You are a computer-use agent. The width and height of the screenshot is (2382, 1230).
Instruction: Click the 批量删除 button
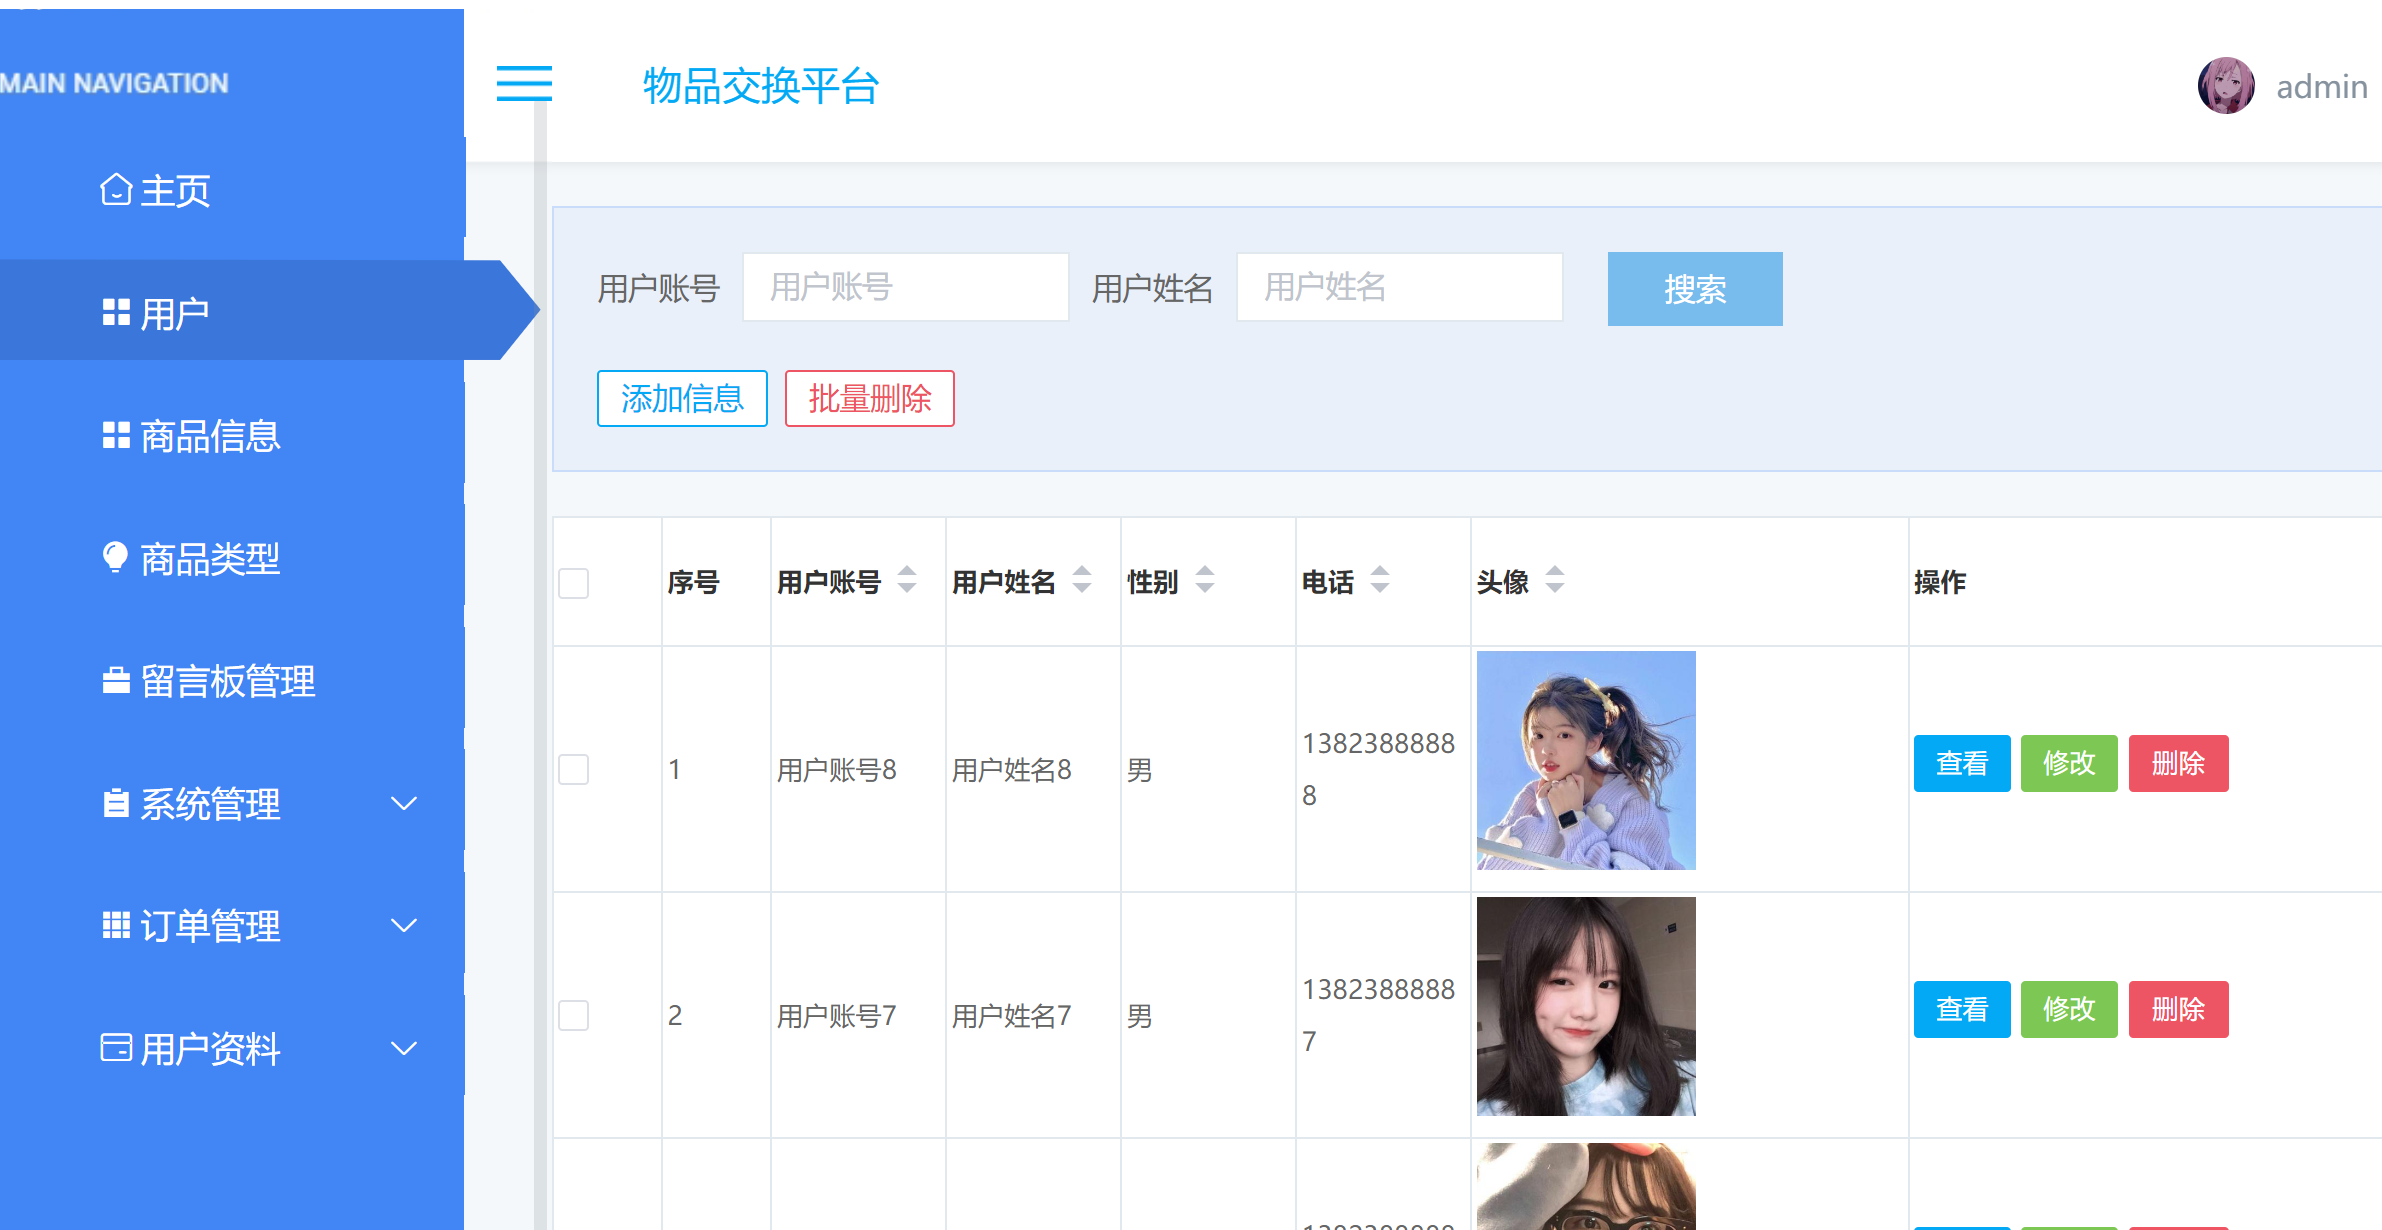pyautogui.click(x=869, y=399)
